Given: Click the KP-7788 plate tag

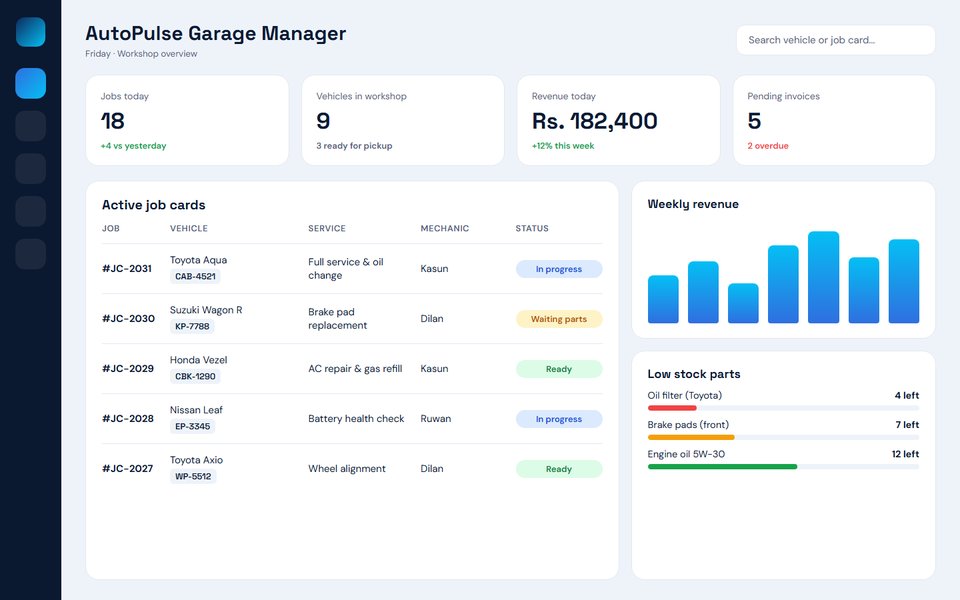Looking at the screenshot, I should (192, 326).
